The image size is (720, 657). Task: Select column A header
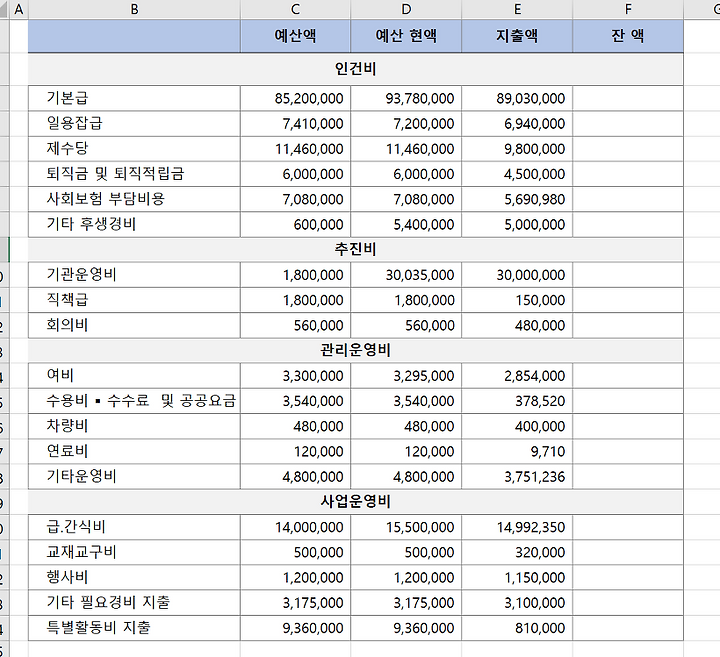pyautogui.click(x=19, y=9)
